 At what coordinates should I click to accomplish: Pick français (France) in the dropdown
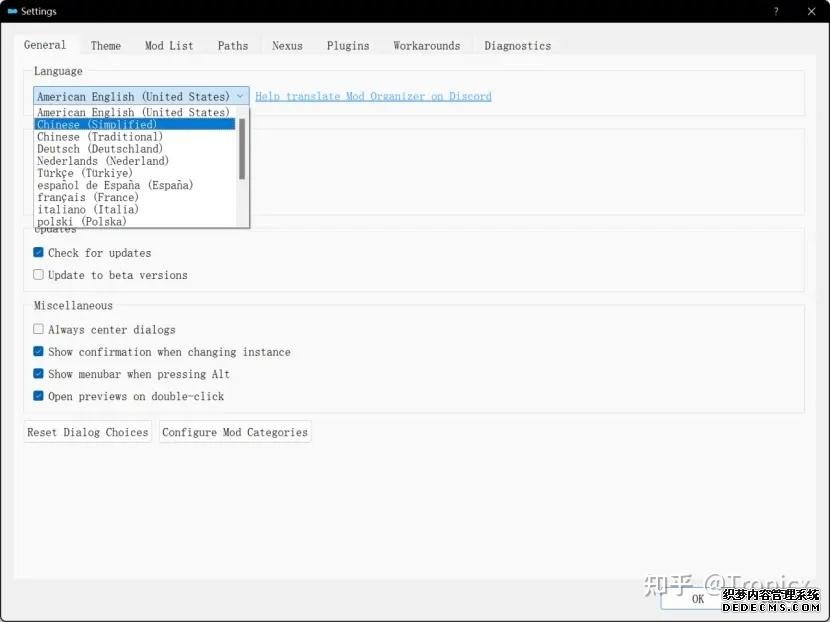[88, 198]
